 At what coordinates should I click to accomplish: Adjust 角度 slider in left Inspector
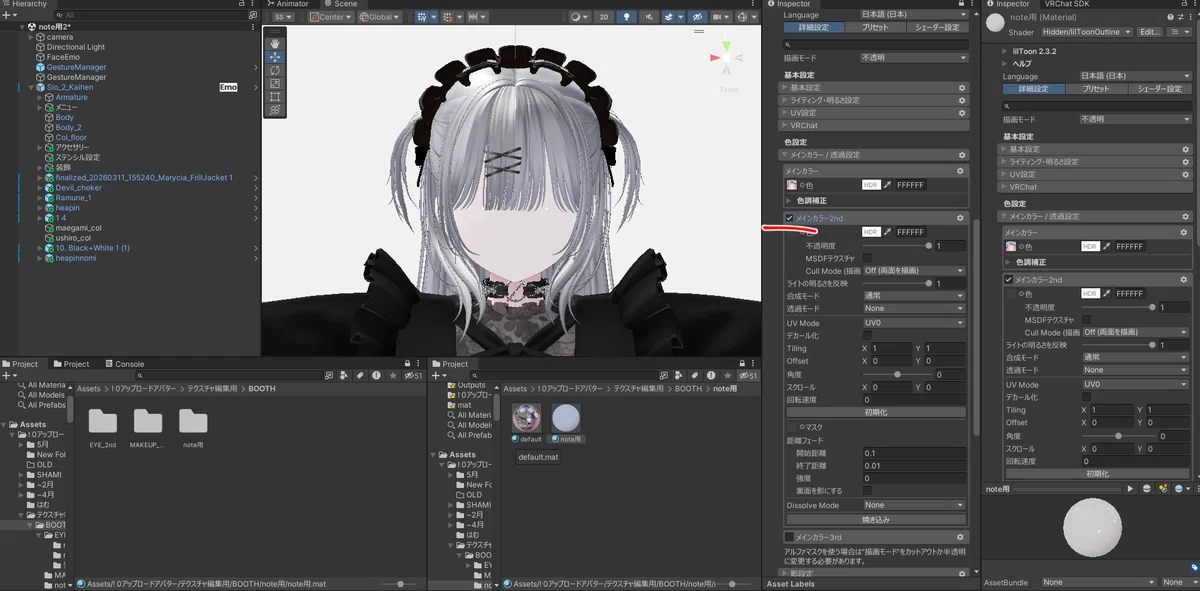pyautogui.click(x=898, y=374)
